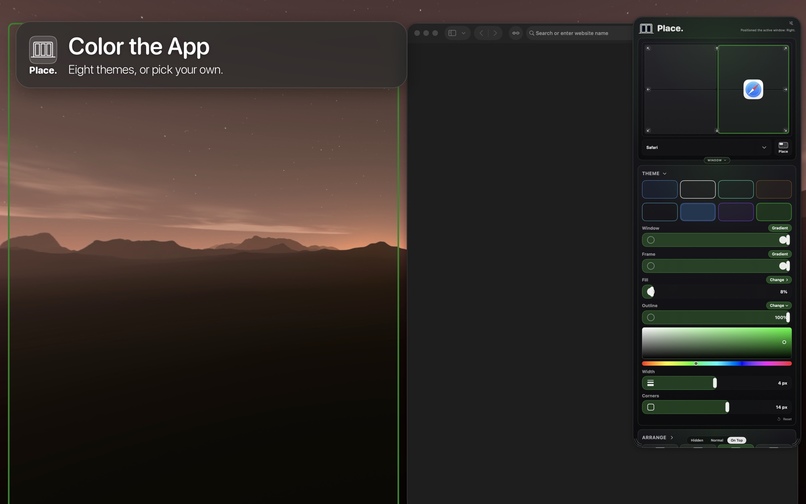Choose the gray outlined theme swatch
Viewport: 806px width, 504px height.
tap(698, 189)
